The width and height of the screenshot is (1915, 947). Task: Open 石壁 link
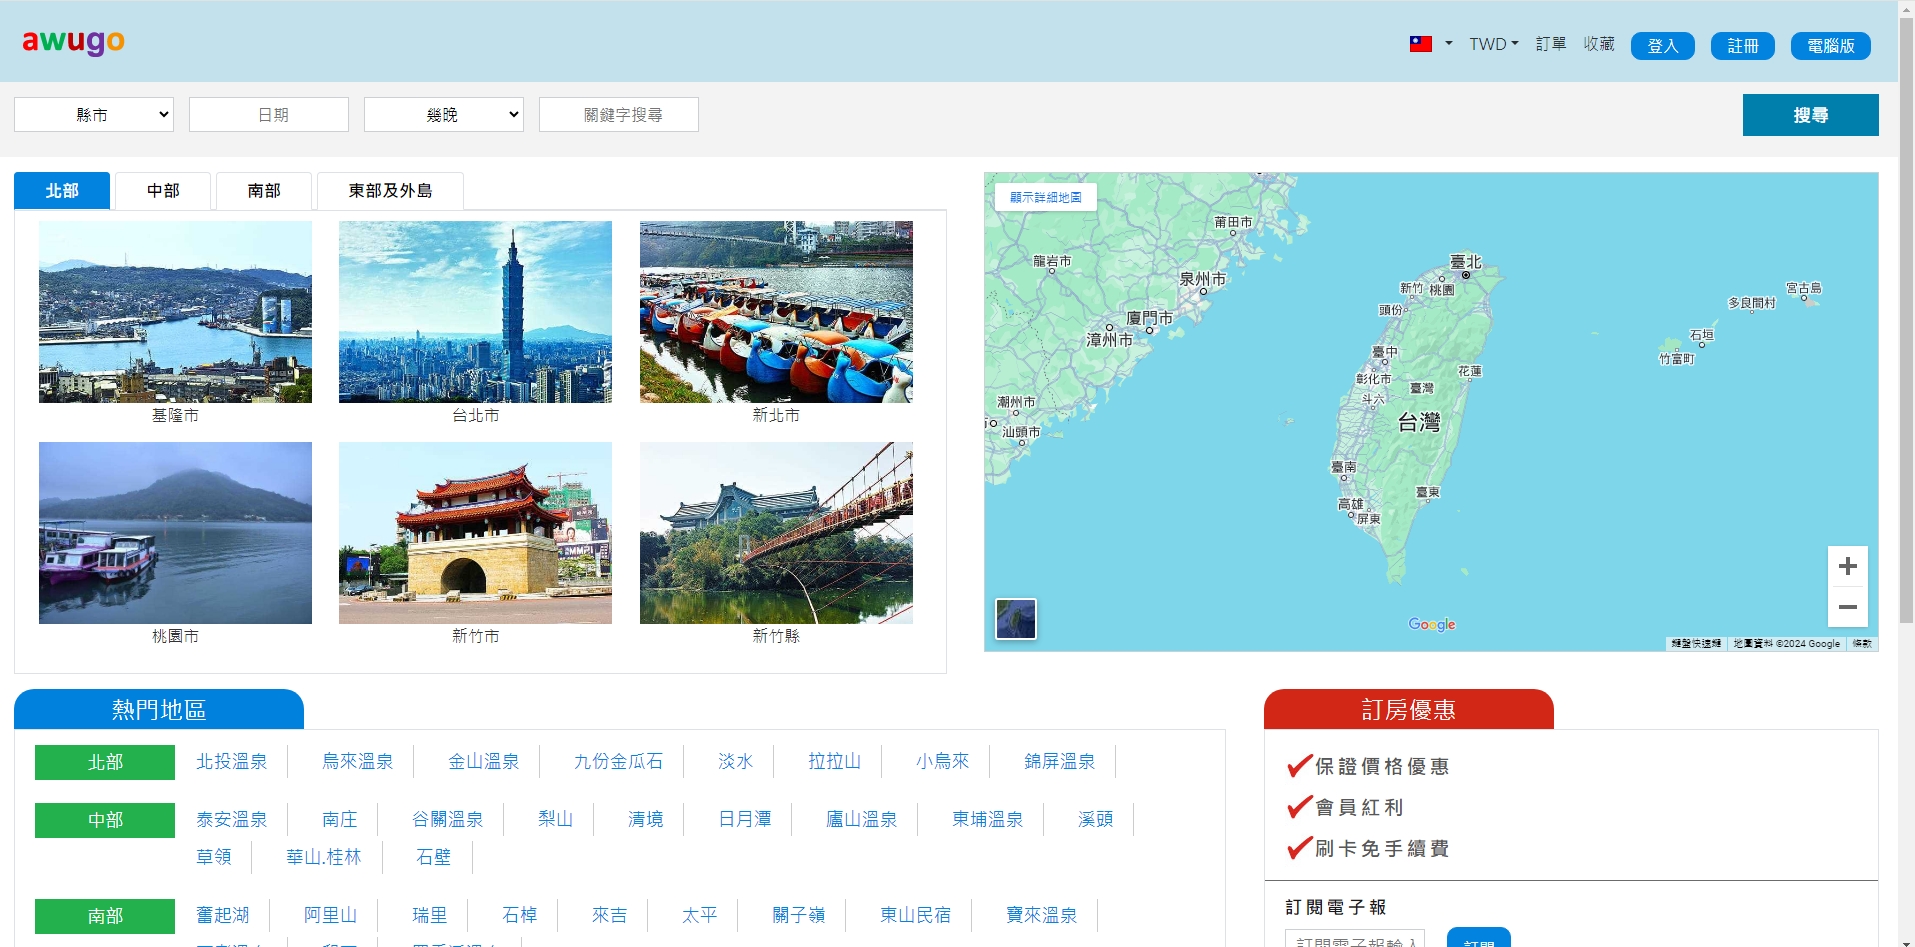433,858
